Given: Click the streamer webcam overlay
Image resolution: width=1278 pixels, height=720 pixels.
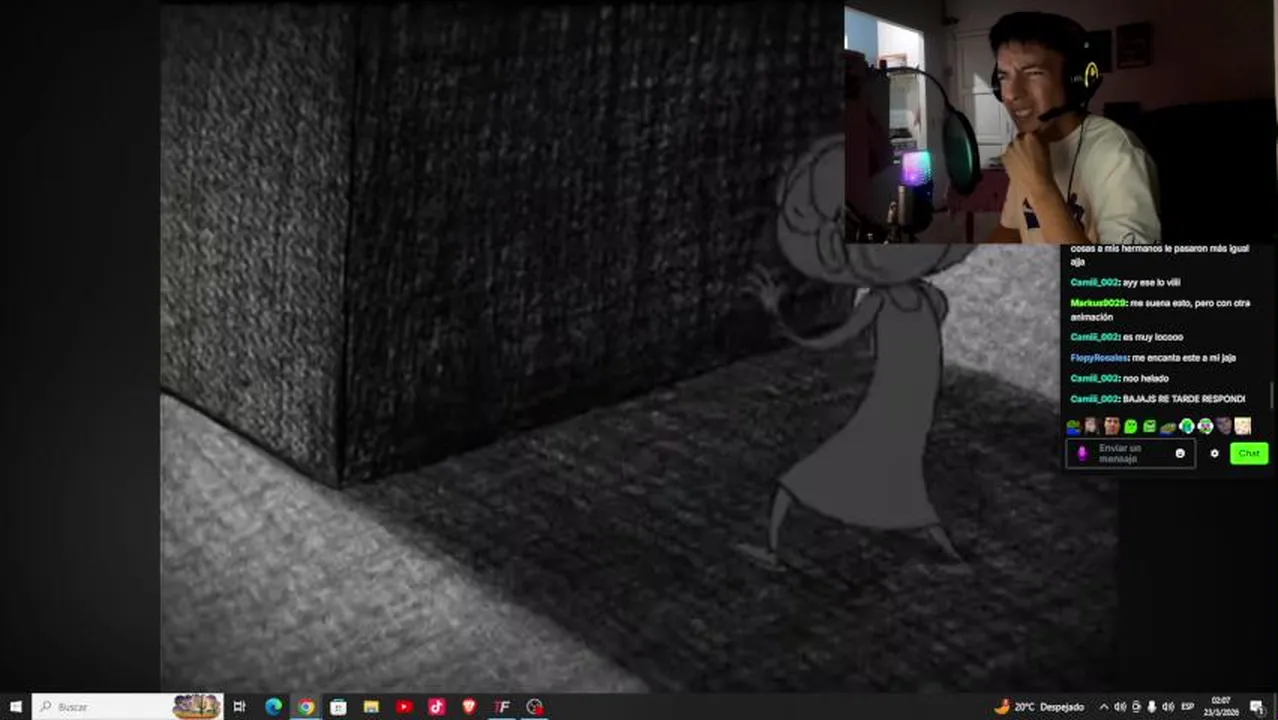Looking at the screenshot, I should (x=1061, y=122).
